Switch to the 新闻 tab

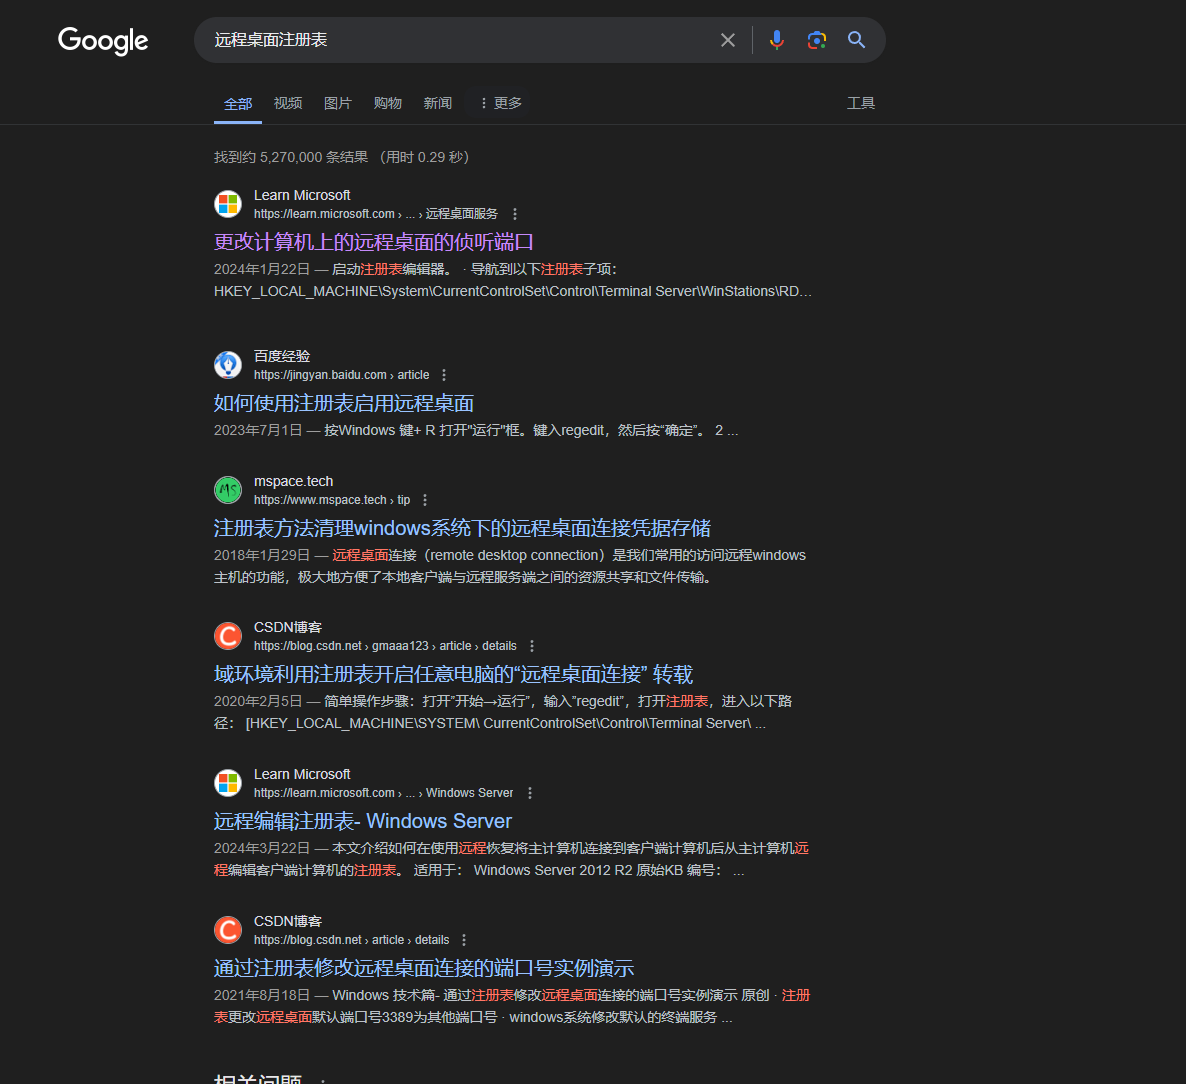click(437, 103)
